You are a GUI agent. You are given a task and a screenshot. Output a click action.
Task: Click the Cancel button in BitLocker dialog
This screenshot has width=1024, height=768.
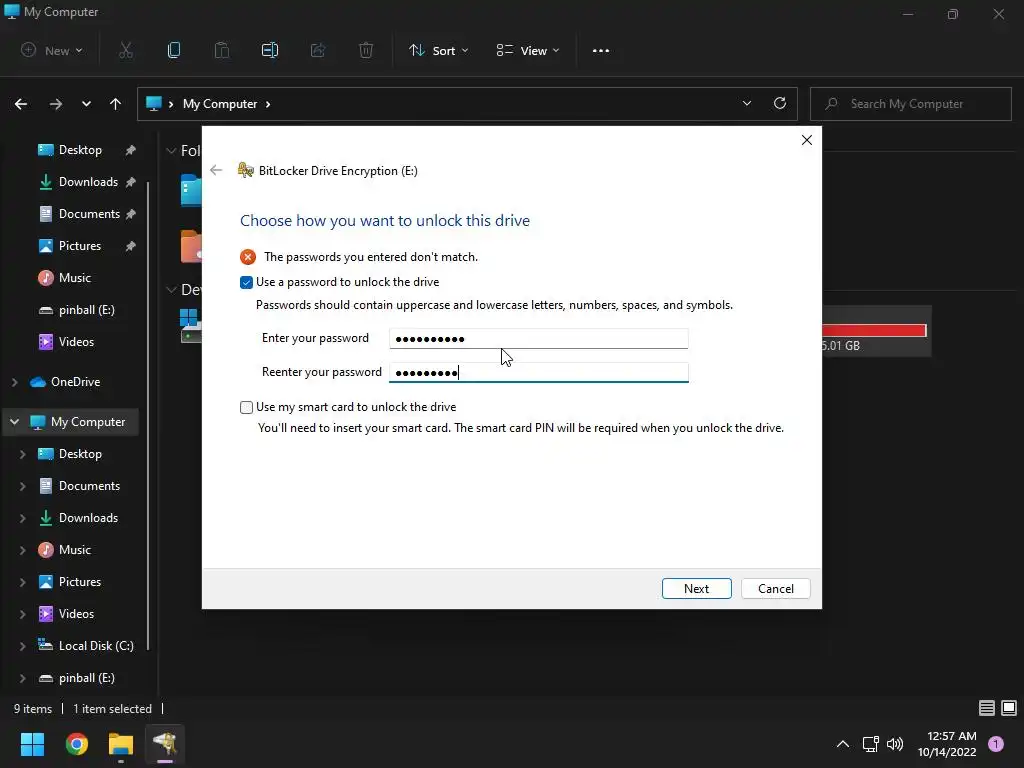point(776,588)
